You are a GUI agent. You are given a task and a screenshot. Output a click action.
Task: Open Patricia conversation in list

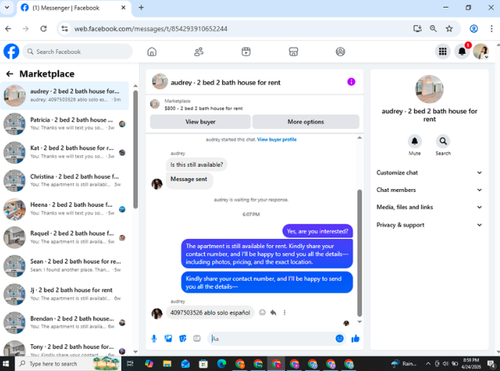[65, 124]
